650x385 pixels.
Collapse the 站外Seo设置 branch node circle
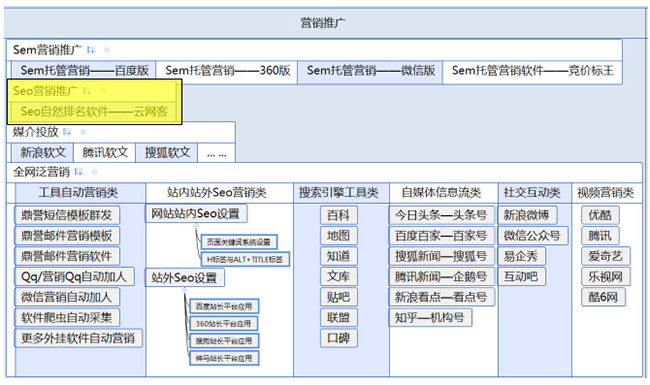tap(185, 291)
